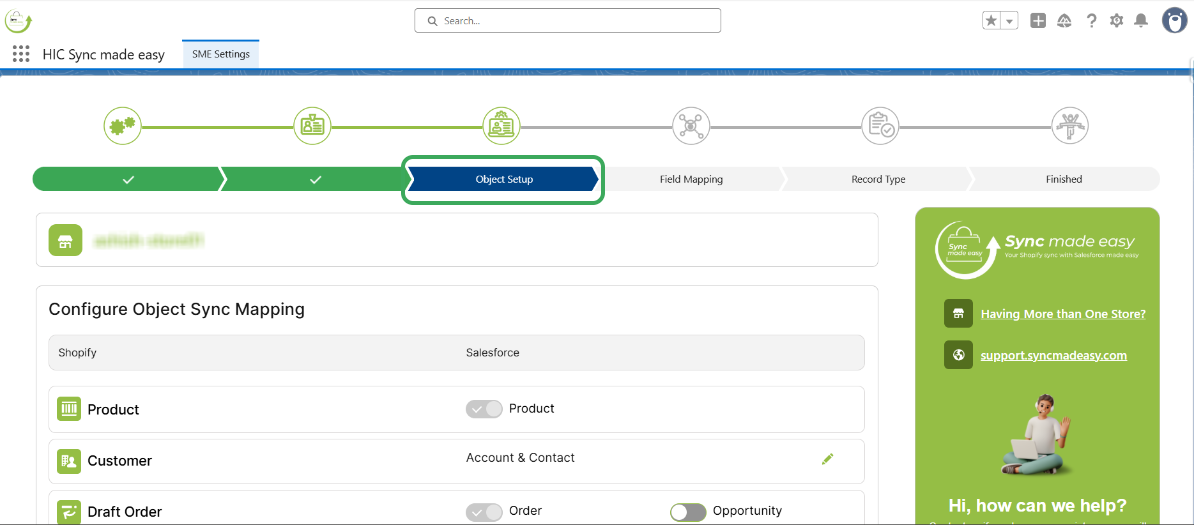Select the Field Mapping step

coord(691,180)
